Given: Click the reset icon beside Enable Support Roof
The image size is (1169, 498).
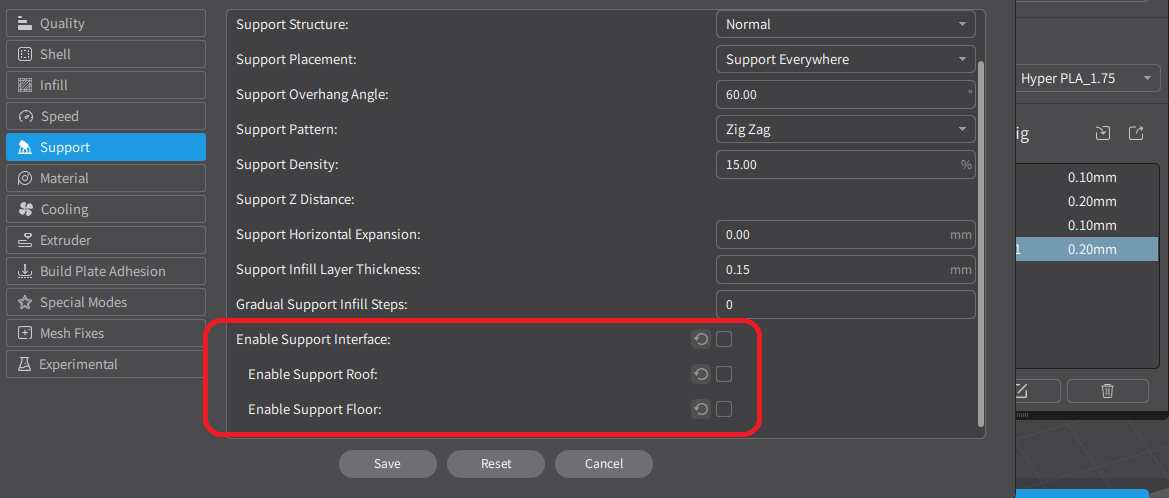Looking at the screenshot, I should click(701, 374).
